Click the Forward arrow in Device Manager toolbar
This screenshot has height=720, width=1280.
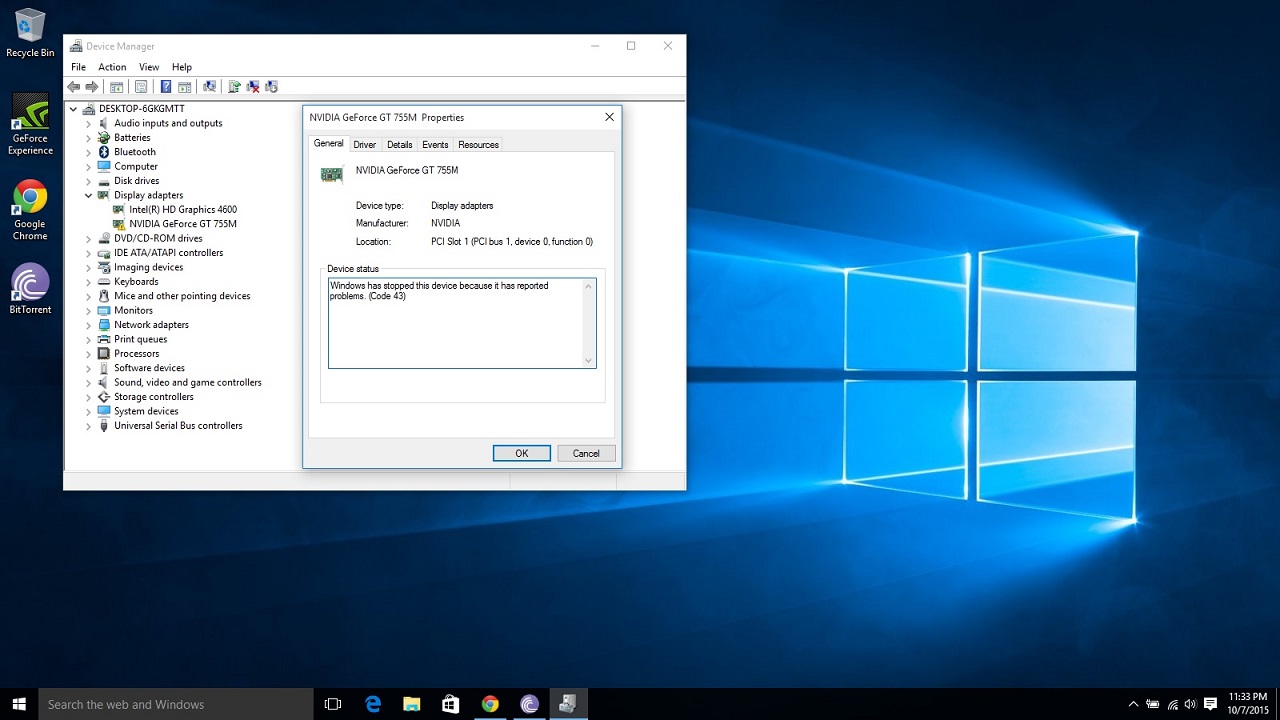click(92, 87)
